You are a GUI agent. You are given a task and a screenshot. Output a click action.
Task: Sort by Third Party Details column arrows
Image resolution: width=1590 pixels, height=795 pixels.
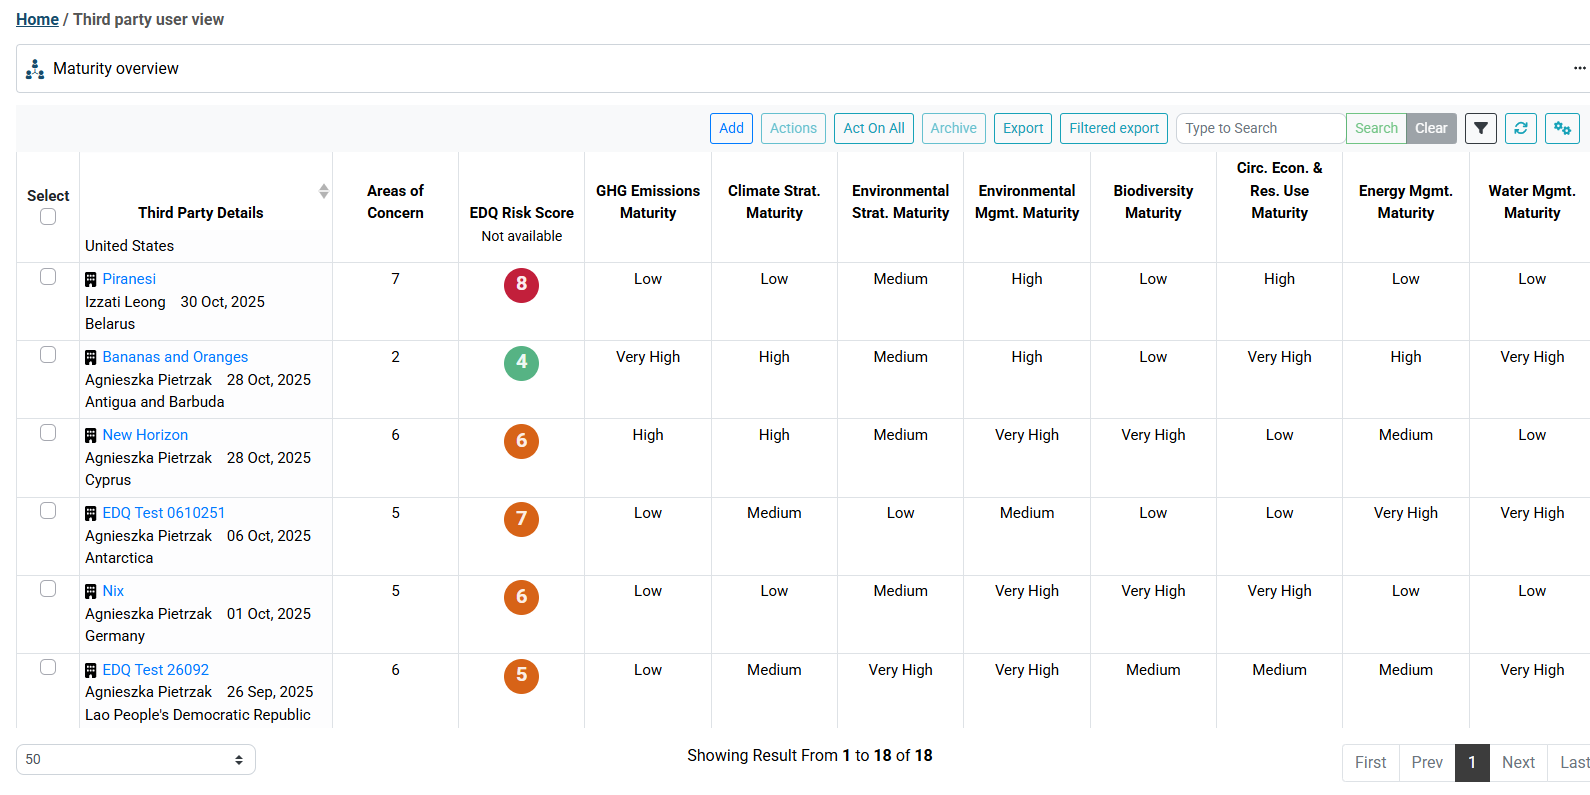pos(323,191)
